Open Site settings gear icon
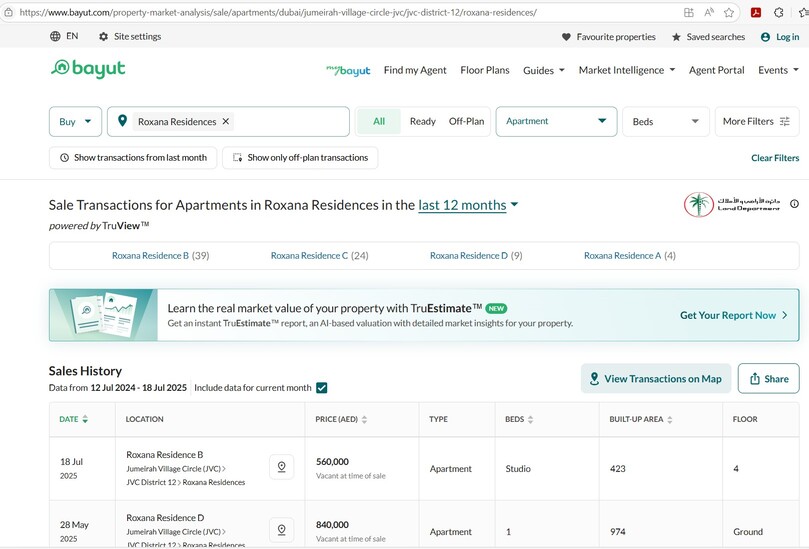The width and height of the screenshot is (809, 549). coord(103,37)
